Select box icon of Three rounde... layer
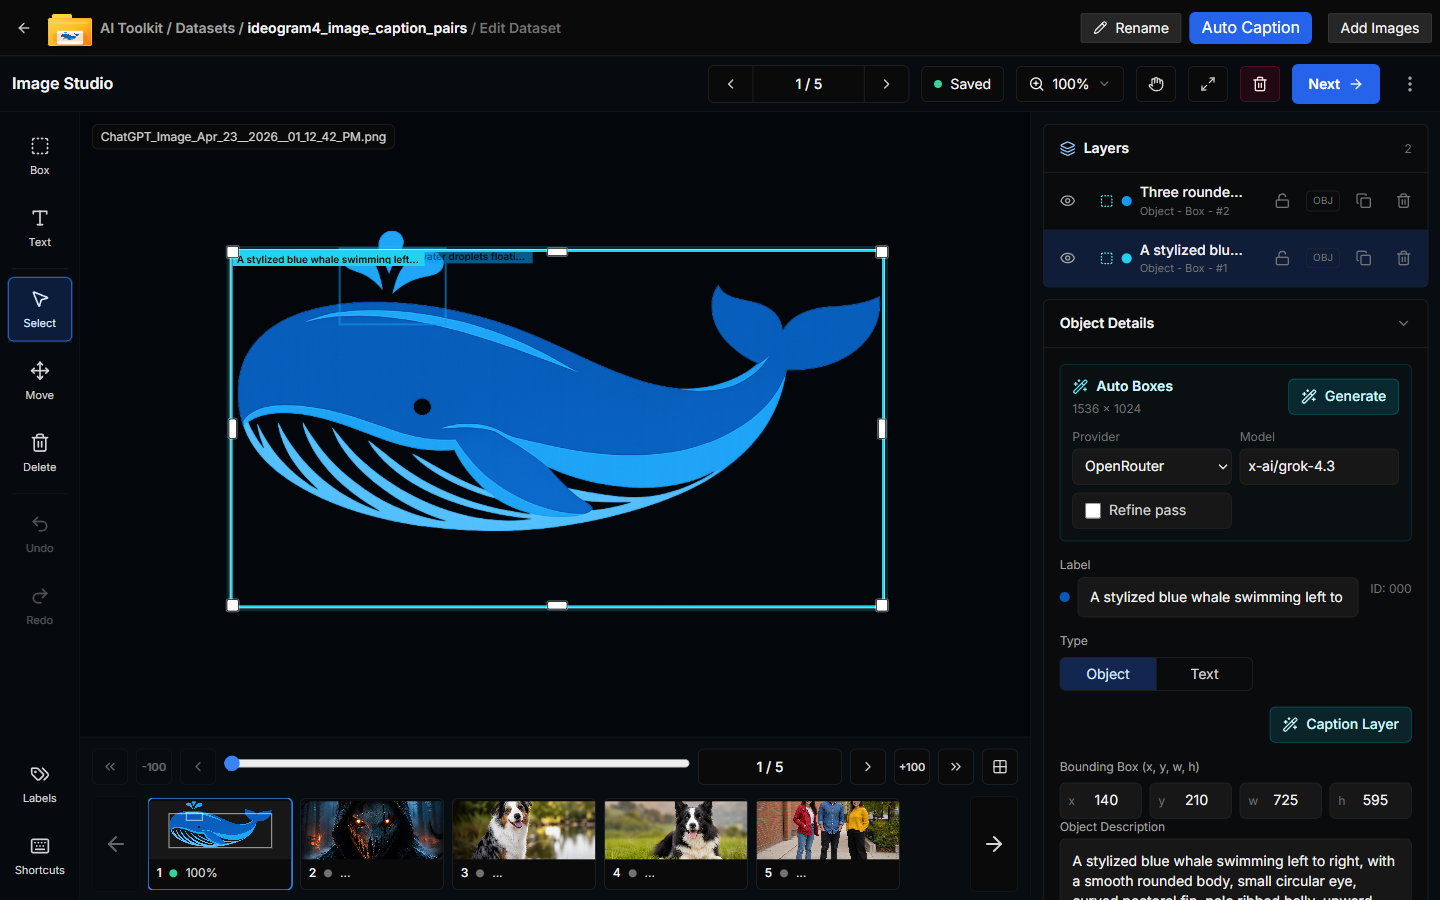The width and height of the screenshot is (1440, 900). pyautogui.click(x=1106, y=201)
